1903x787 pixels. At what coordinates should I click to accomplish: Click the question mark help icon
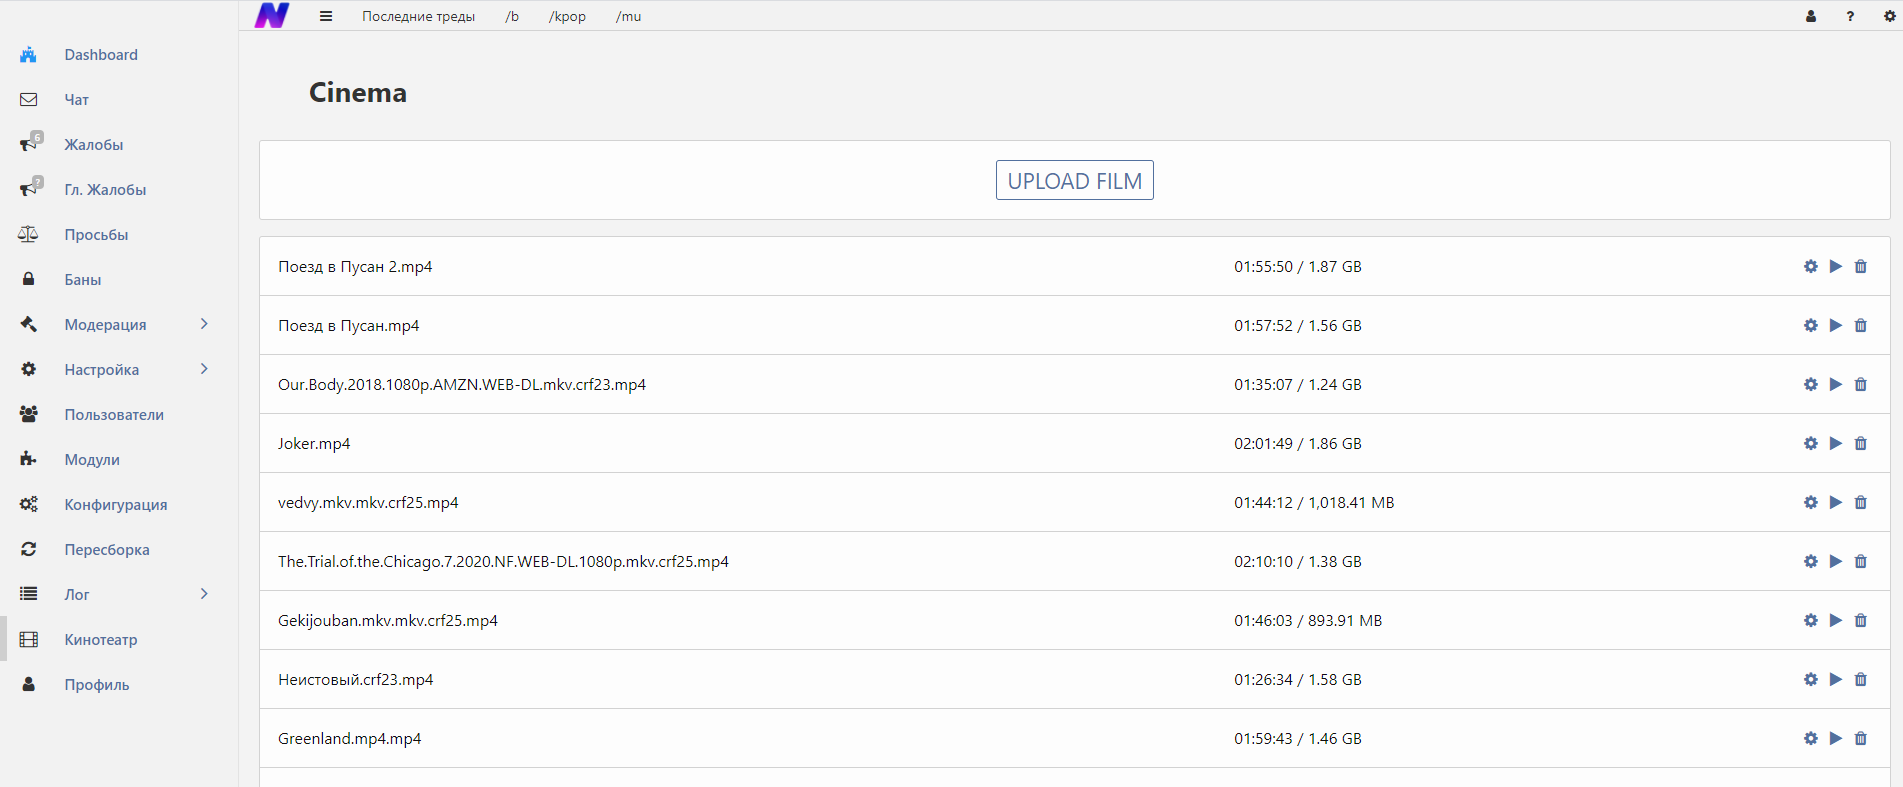click(1850, 16)
